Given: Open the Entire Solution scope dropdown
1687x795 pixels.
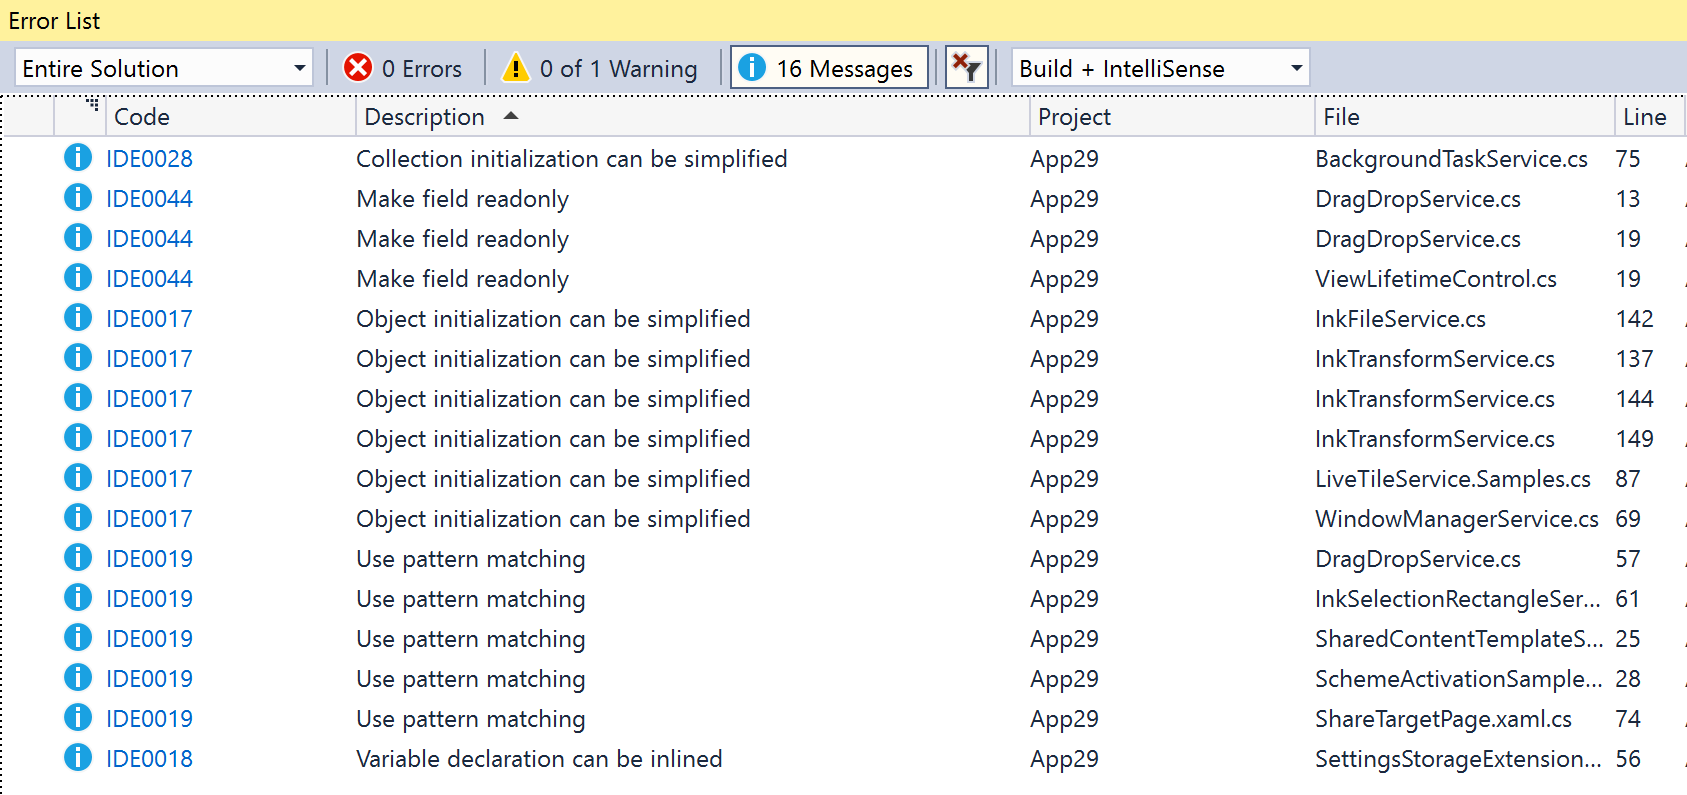Looking at the screenshot, I should pyautogui.click(x=164, y=68).
